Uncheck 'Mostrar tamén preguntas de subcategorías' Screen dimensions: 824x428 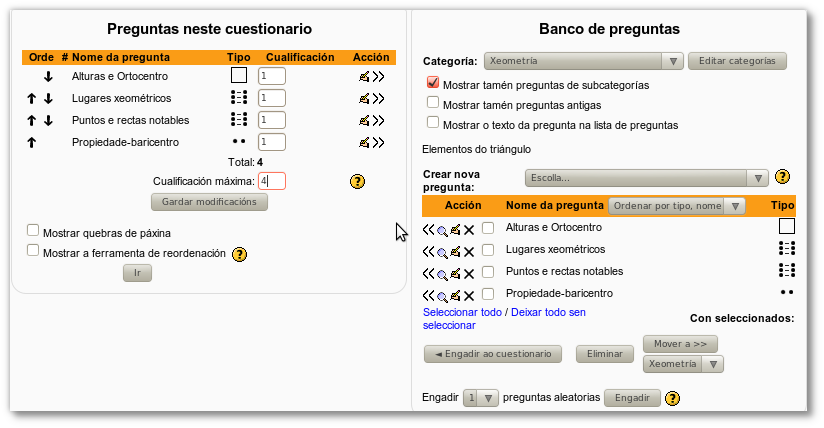[x=433, y=84]
